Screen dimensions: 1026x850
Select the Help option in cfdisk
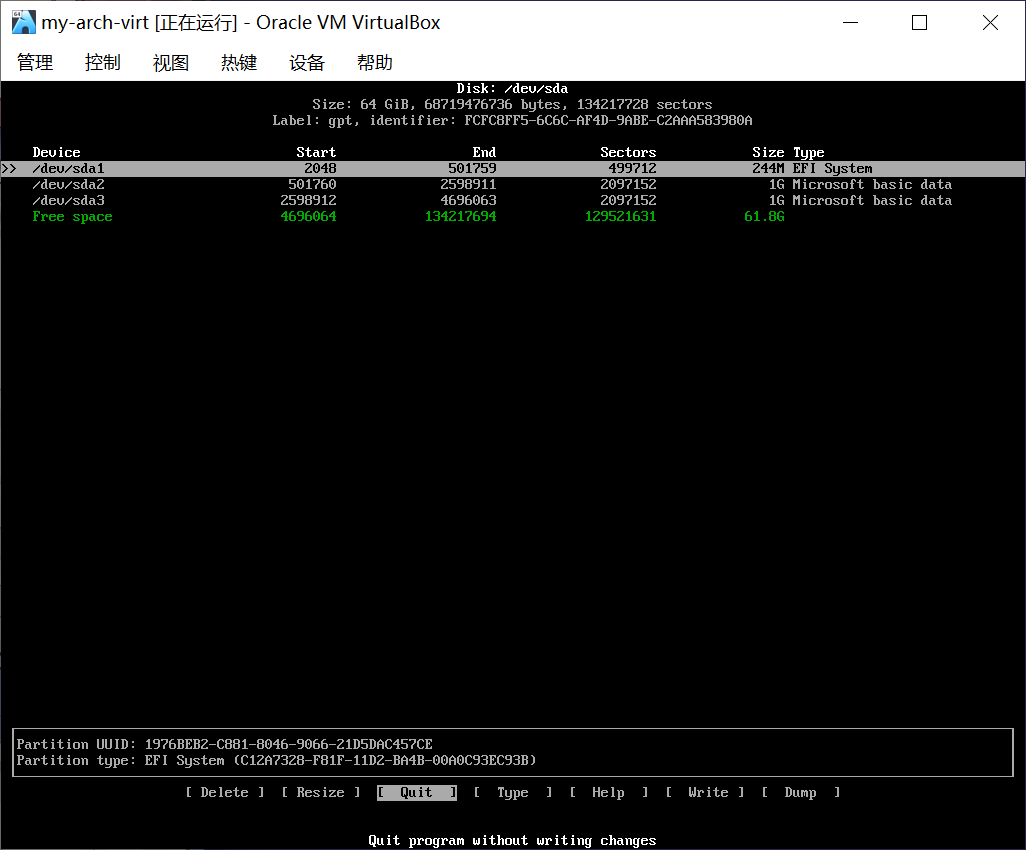[608, 792]
